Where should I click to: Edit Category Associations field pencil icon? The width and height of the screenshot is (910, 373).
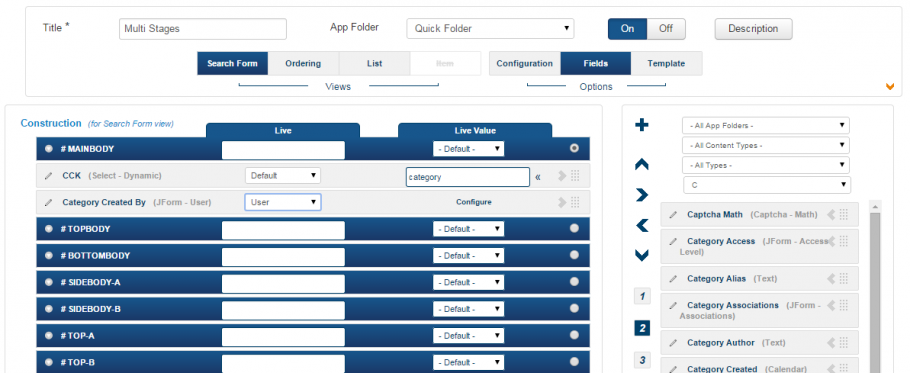tap(673, 305)
